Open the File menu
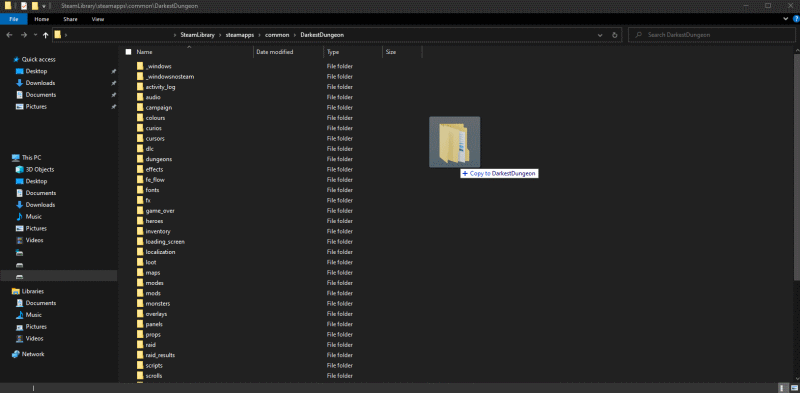Image resolution: width=800 pixels, height=393 pixels. [14, 19]
